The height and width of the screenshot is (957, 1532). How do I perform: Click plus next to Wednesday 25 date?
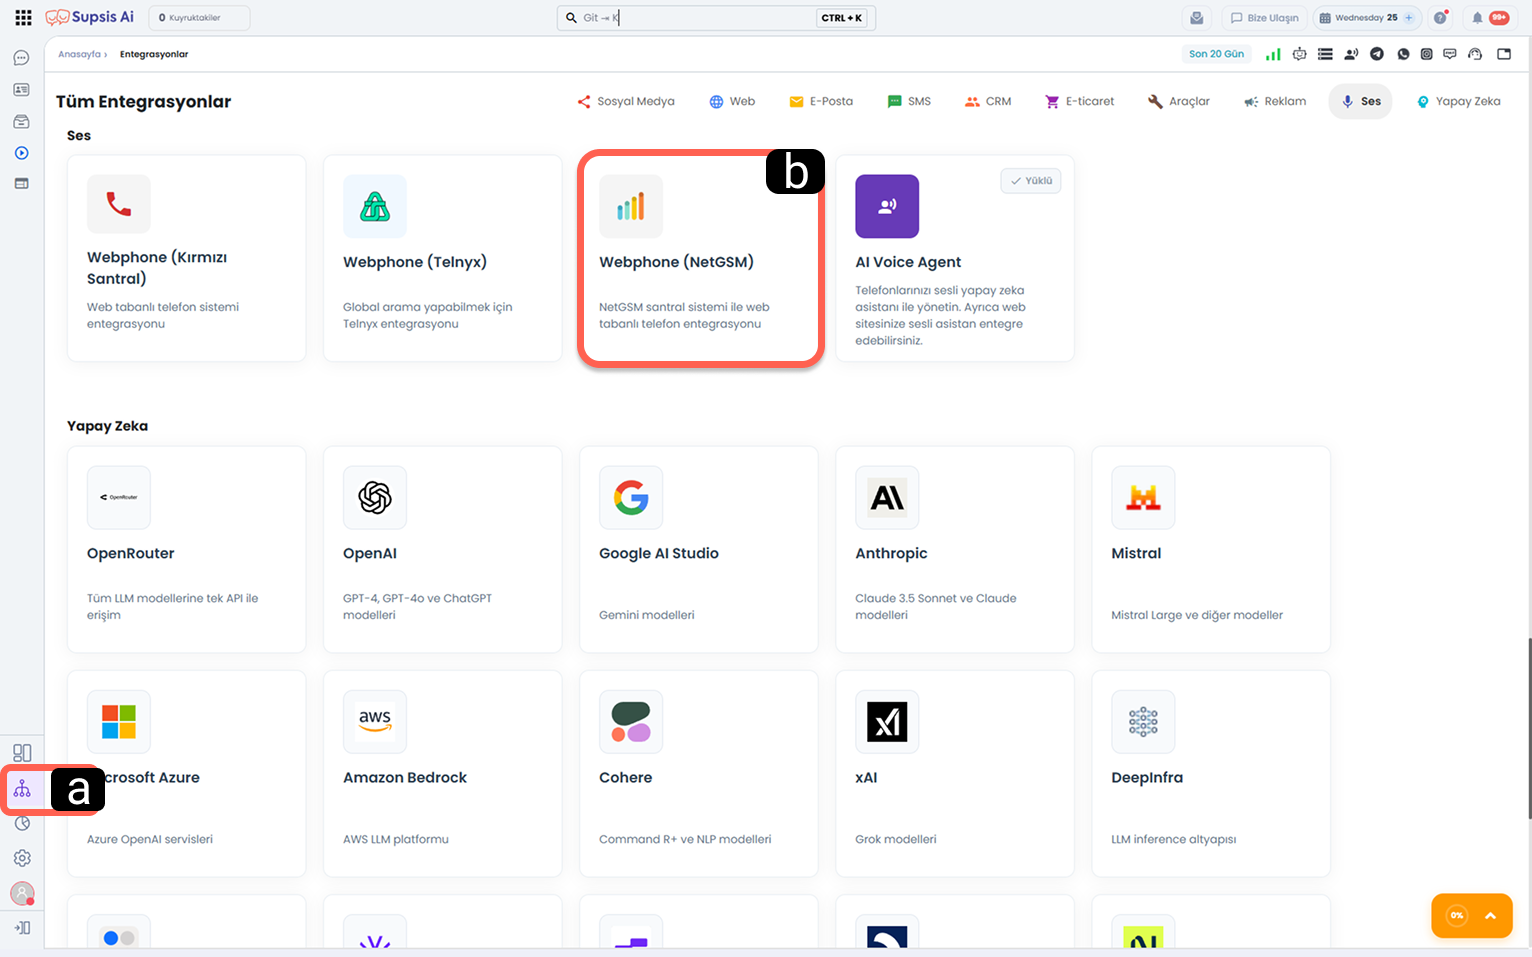coord(1409,18)
